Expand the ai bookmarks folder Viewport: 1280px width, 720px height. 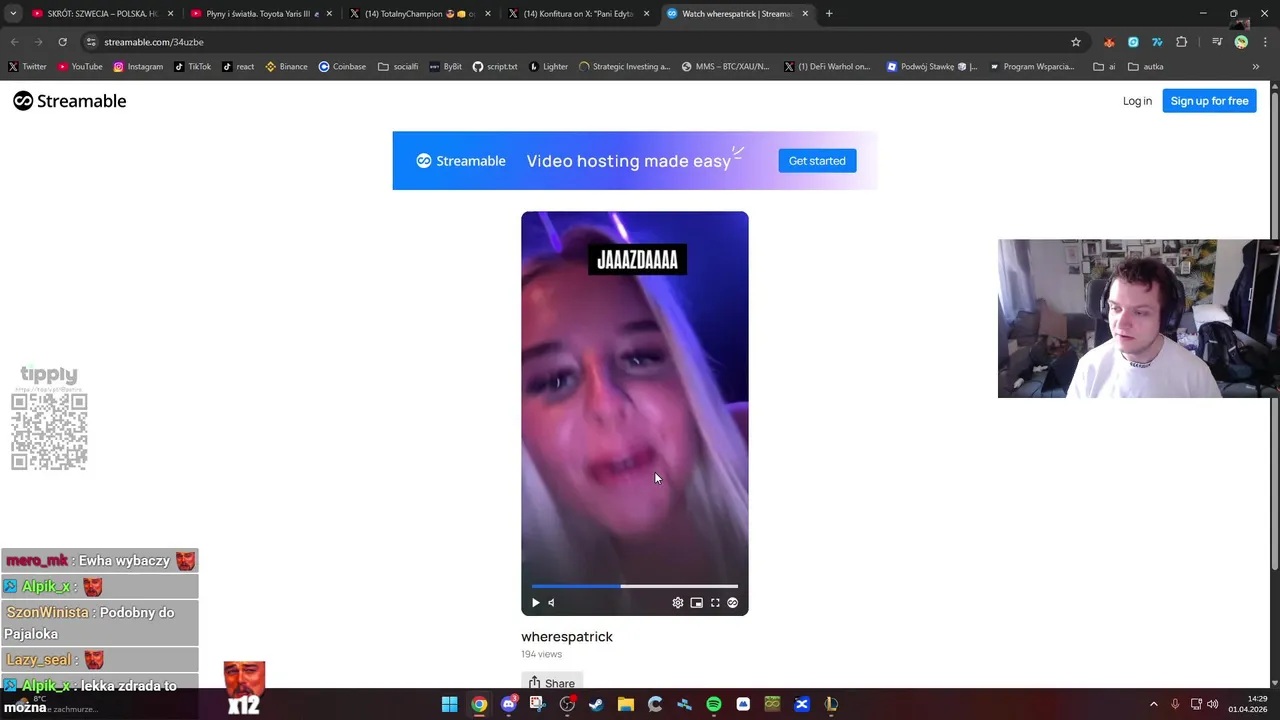pyautogui.click(x=1104, y=67)
